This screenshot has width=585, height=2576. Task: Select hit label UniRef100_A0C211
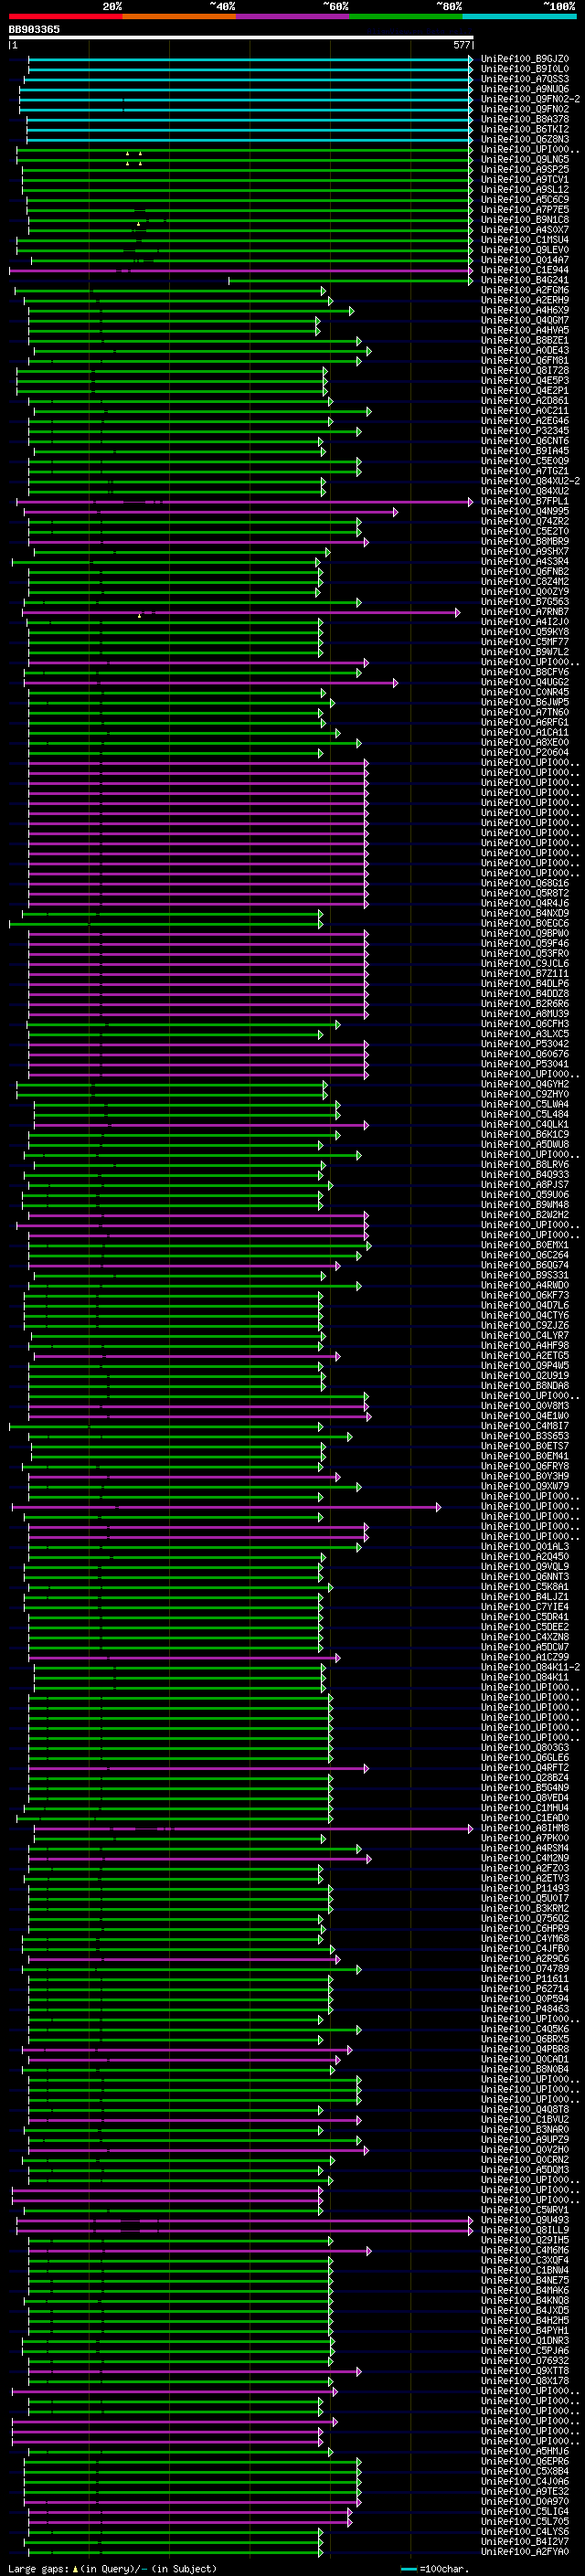(525, 411)
